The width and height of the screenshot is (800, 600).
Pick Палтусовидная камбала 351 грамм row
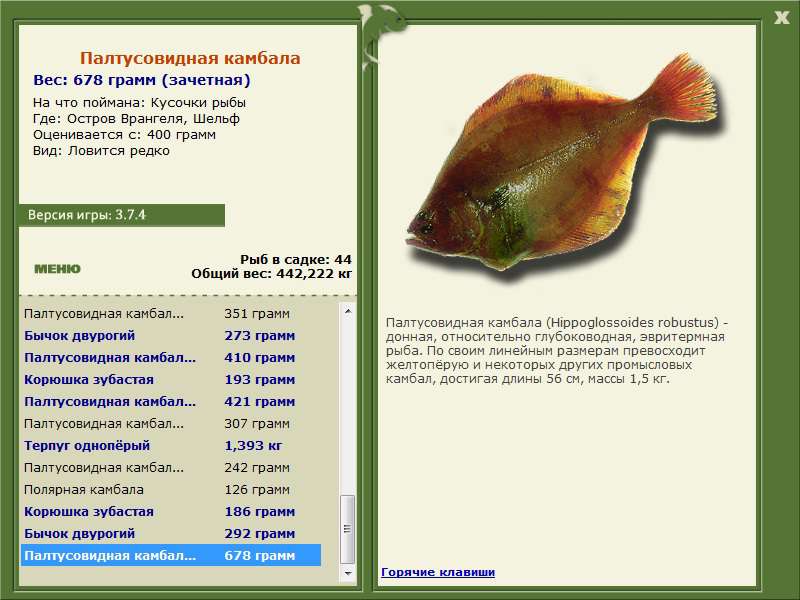coord(160,314)
